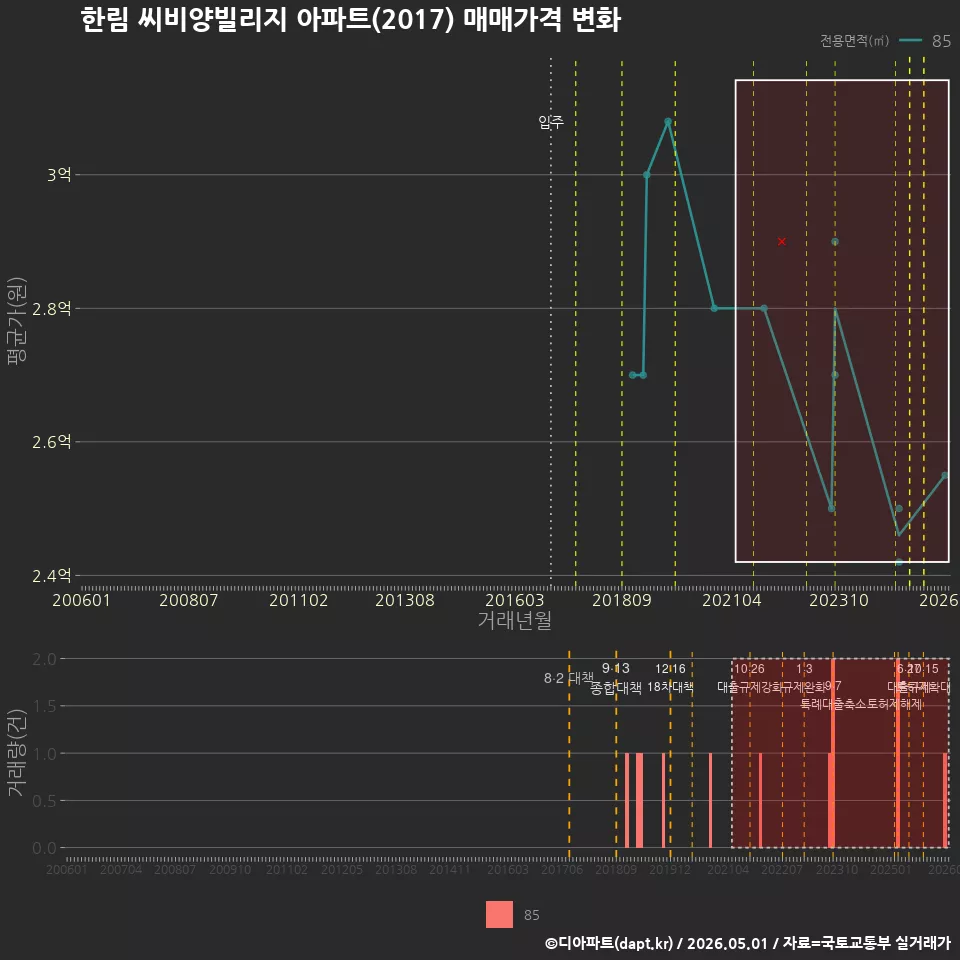Click the 201411 tick label on the volume chart
Screen dimensions: 960x960
pos(450,869)
